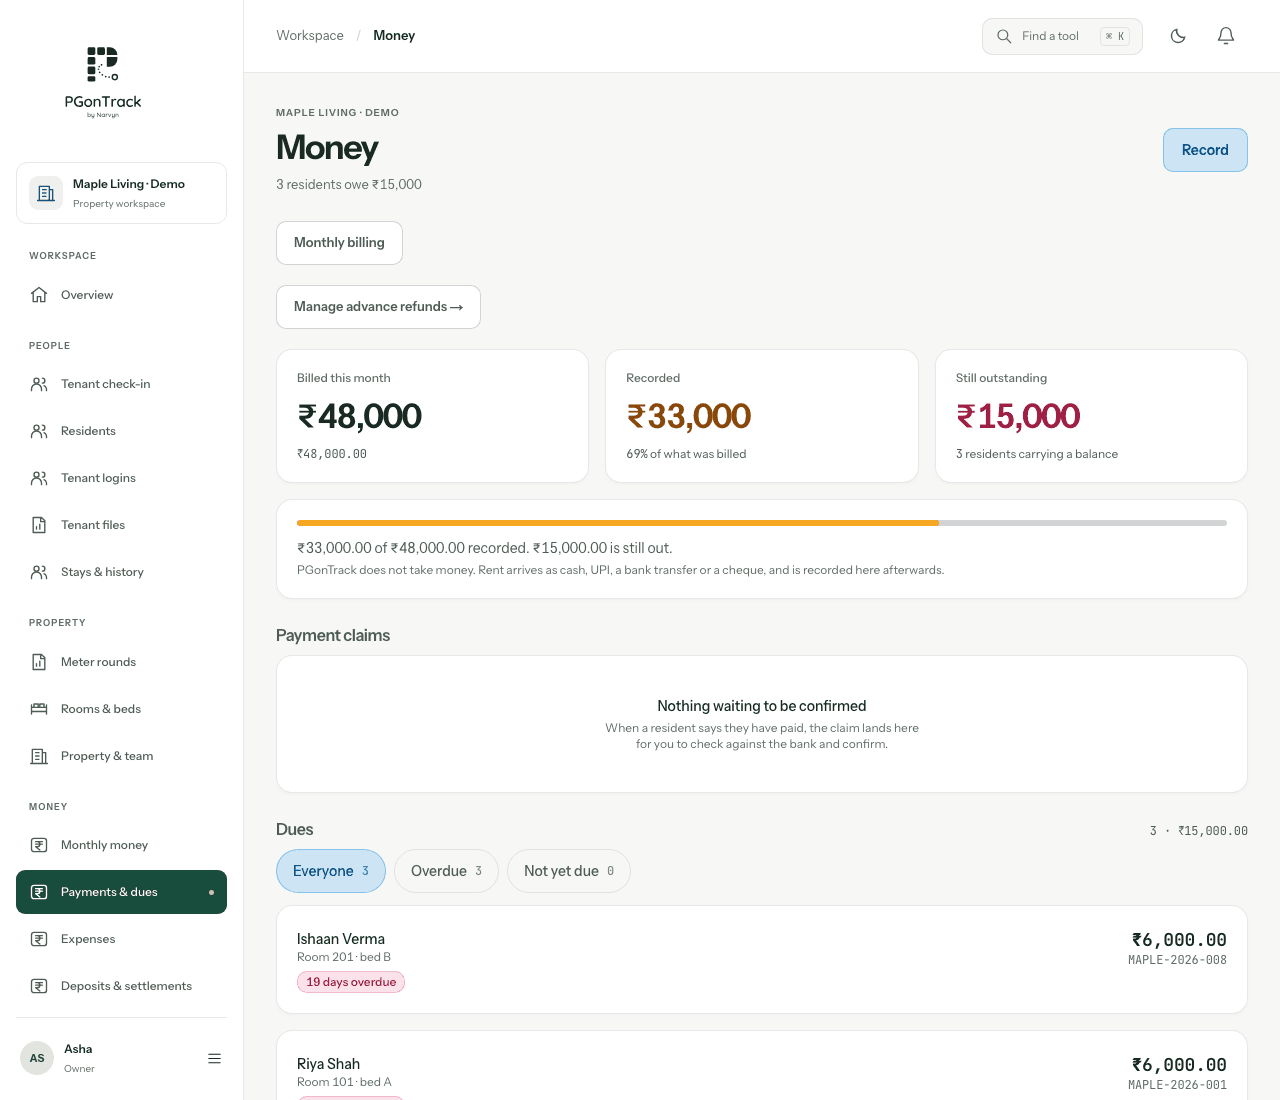Click the recorded payment progress bar
The image size is (1280, 1100).
point(762,523)
